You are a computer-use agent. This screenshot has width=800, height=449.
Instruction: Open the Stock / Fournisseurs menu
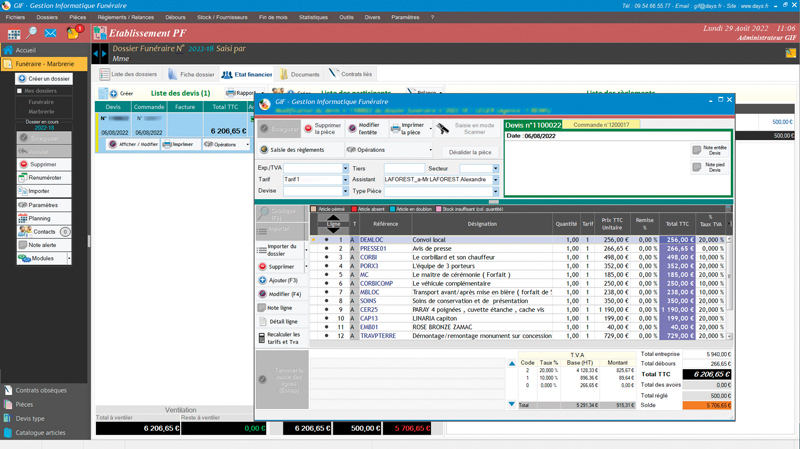coord(222,17)
